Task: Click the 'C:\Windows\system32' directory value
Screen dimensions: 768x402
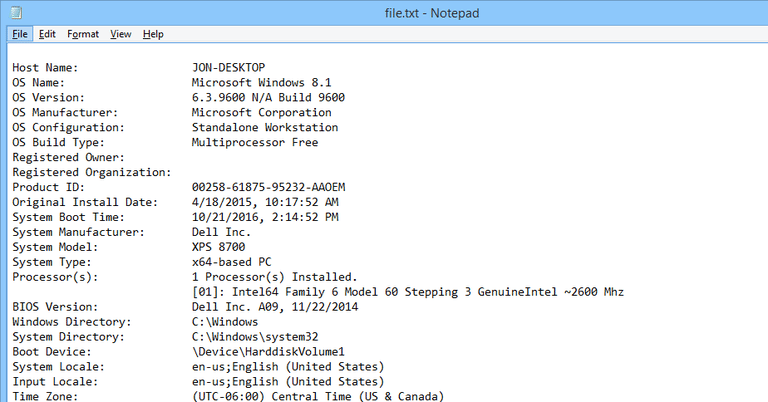Action: pyautogui.click(x=255, y=337)
